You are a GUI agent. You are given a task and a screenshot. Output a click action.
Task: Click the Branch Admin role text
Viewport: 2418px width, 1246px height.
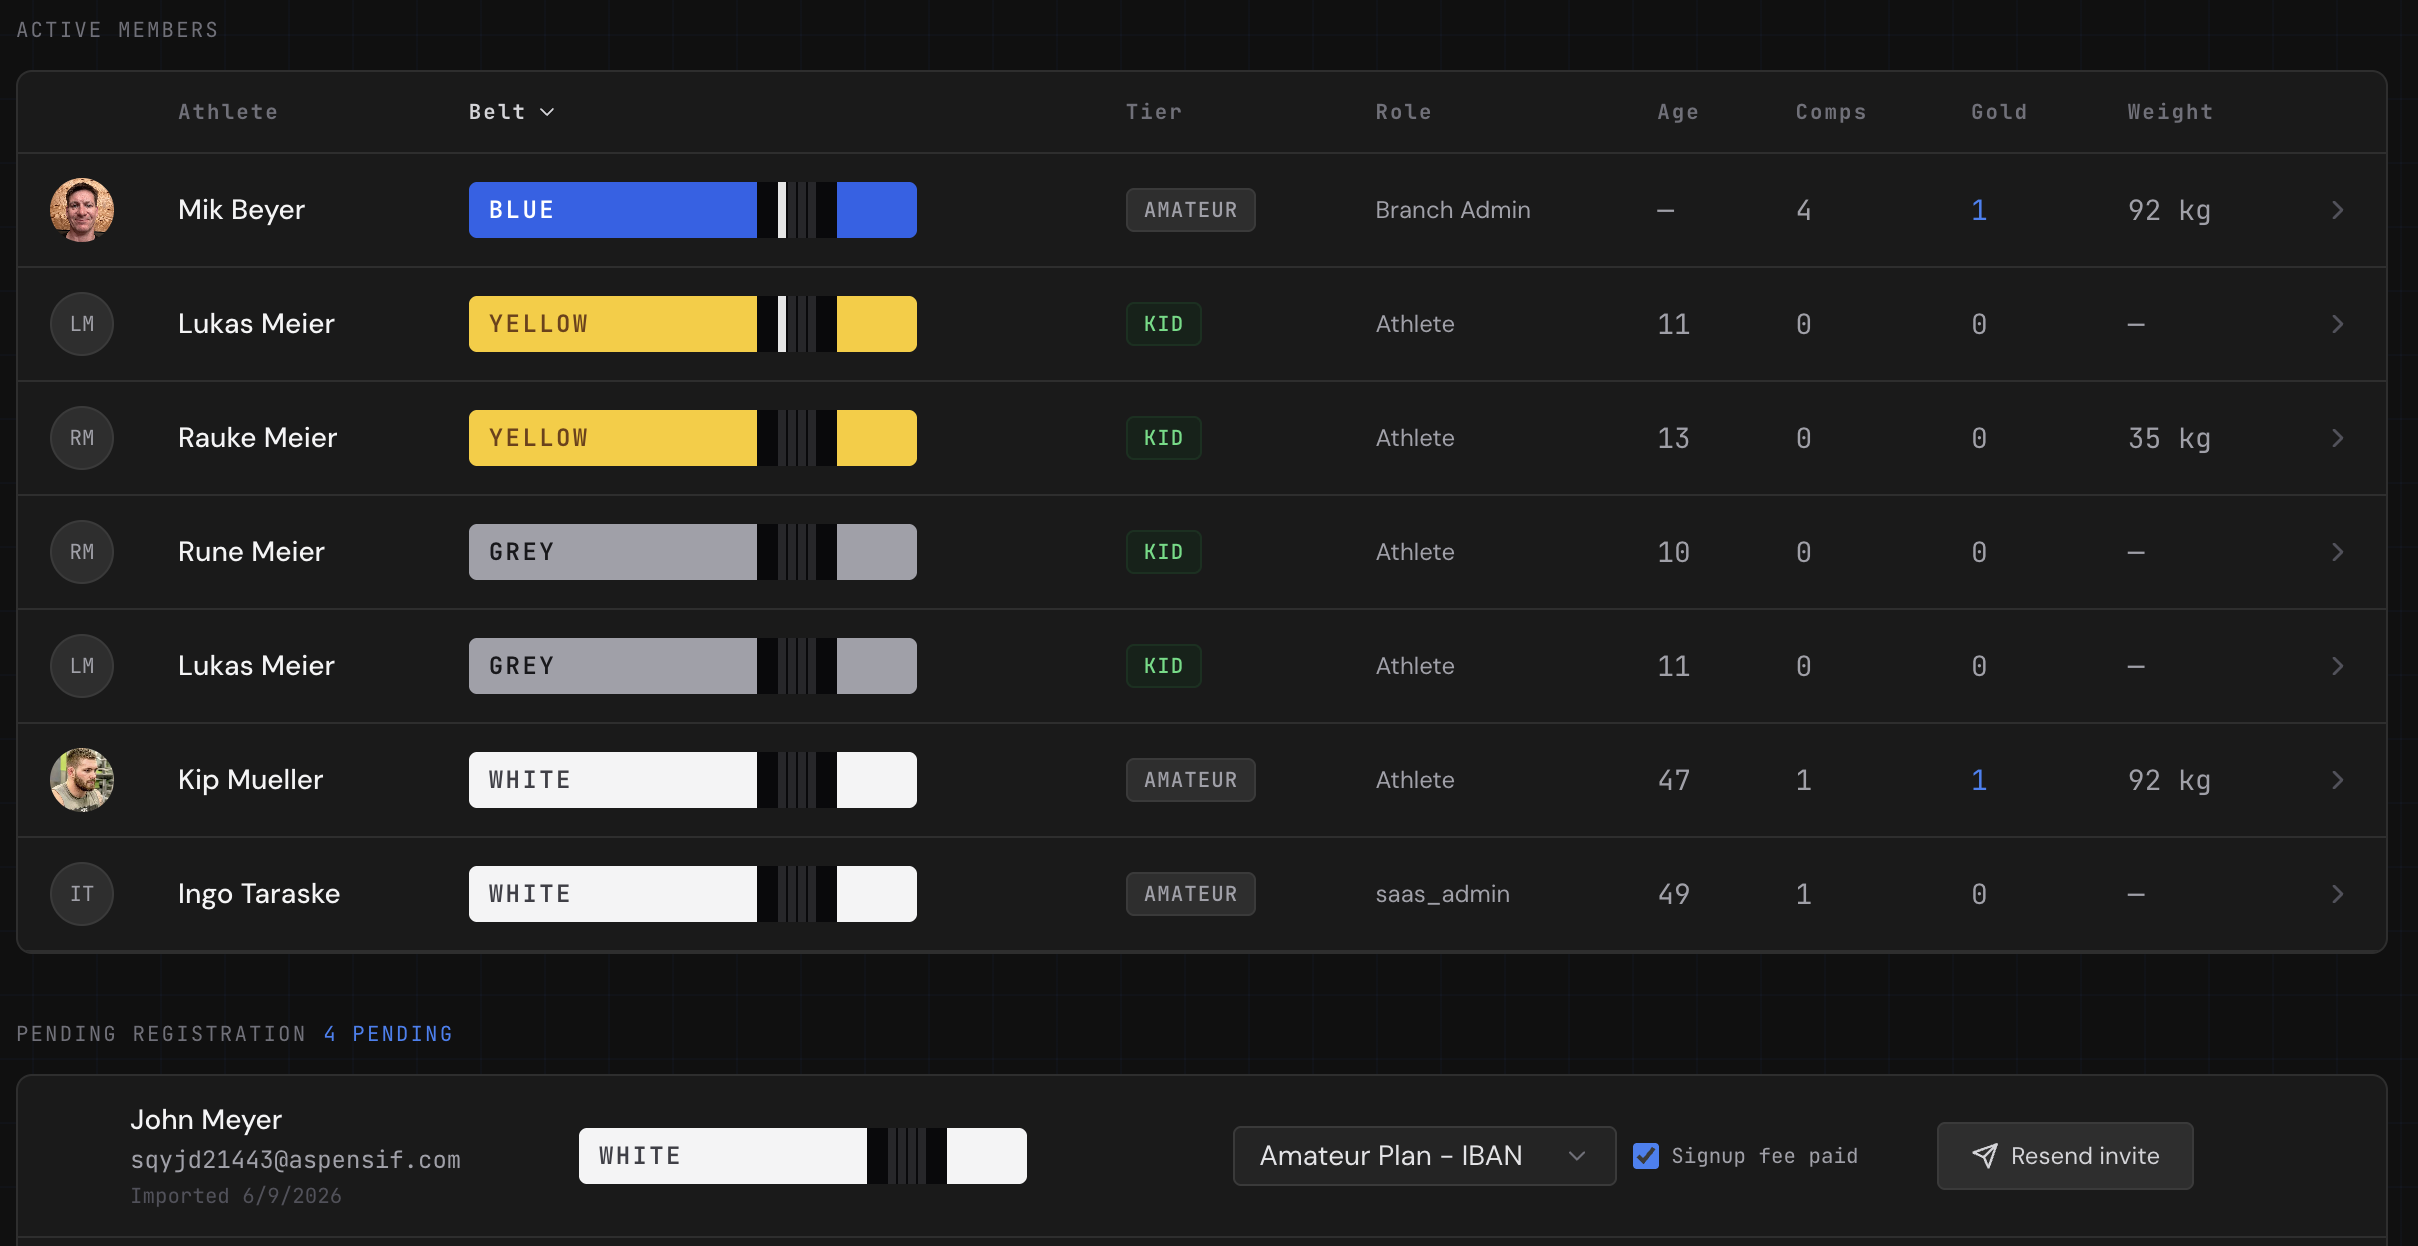click(x=1453, y=210)
